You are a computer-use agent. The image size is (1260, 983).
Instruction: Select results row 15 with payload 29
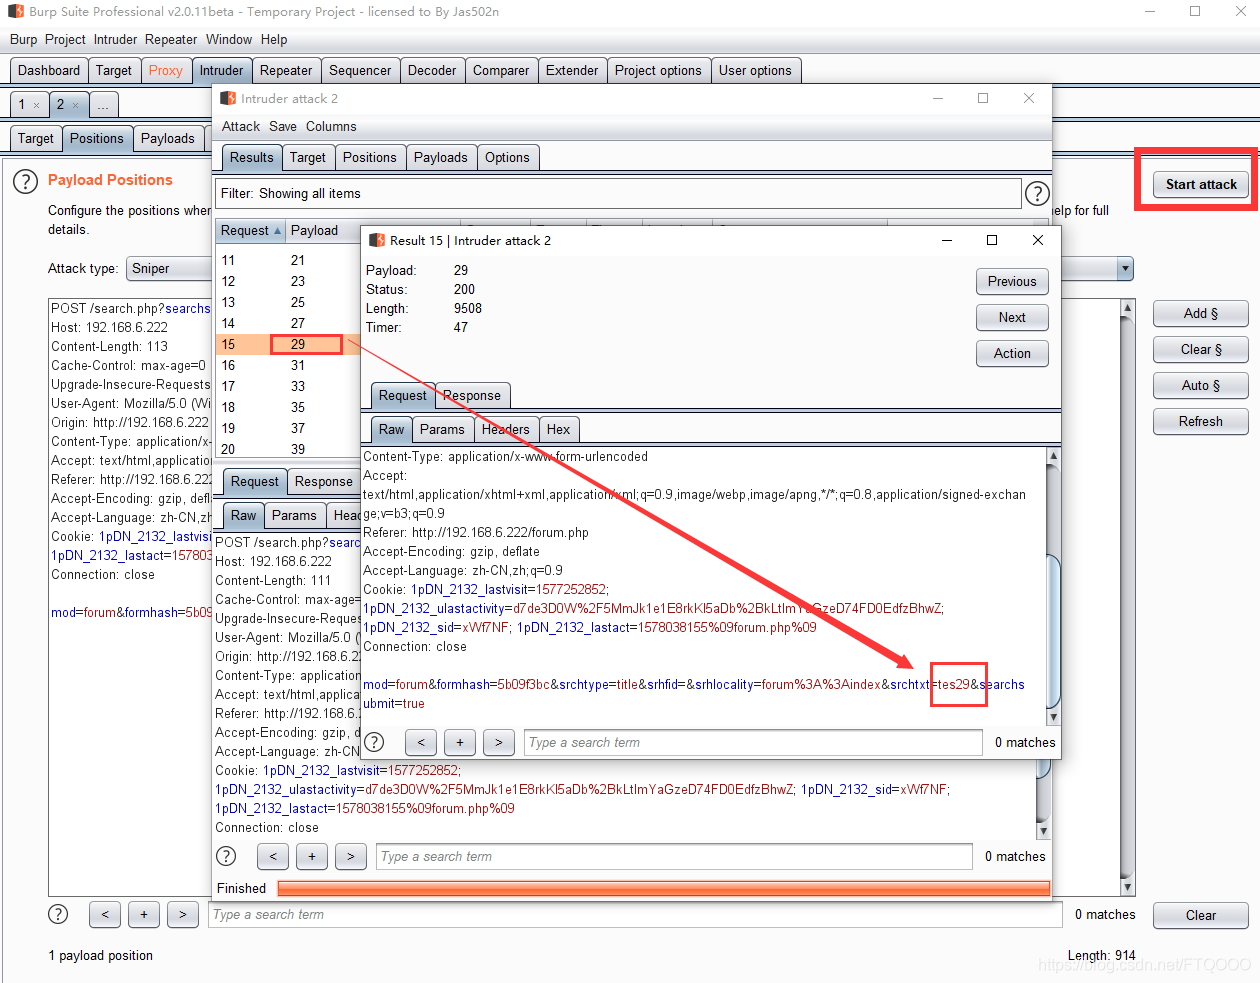(288, 345)
